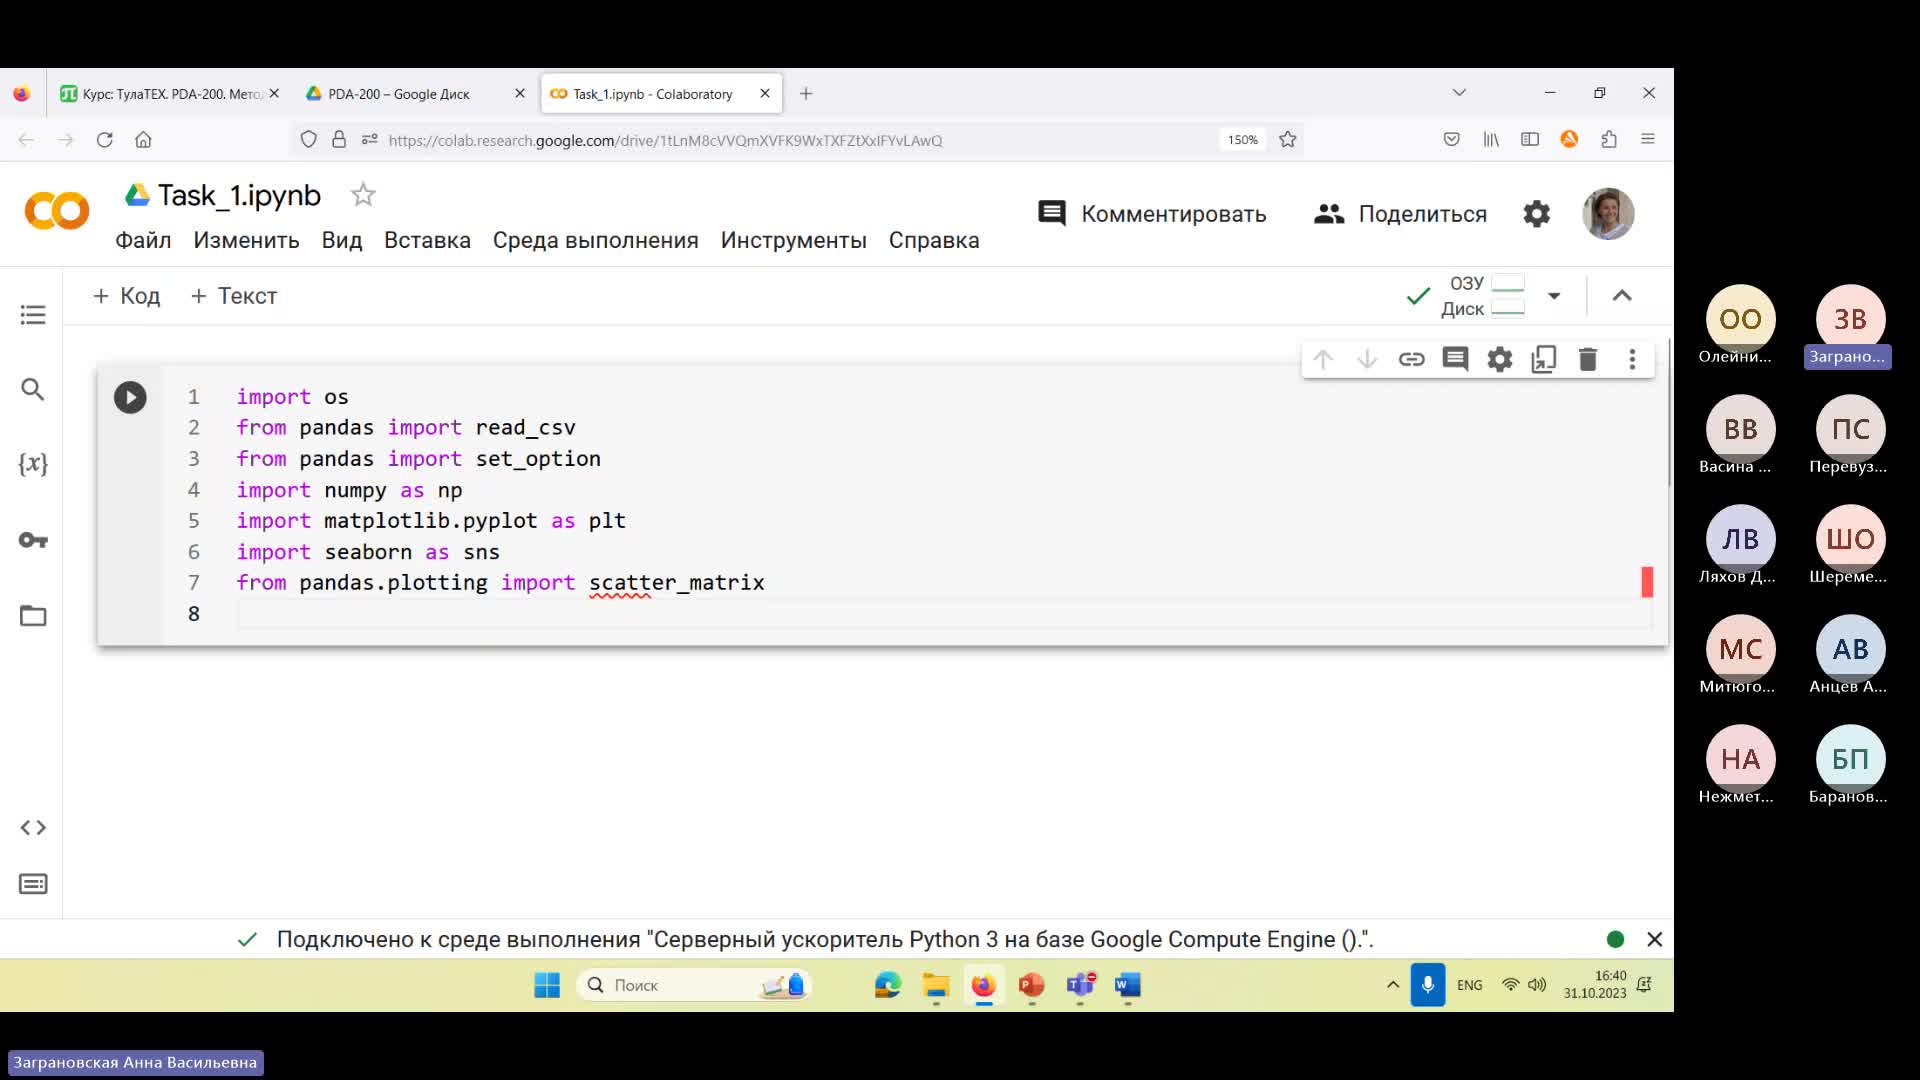This screenshot has height=1080, width=1920.
Task: Click the Комментировать button
Action: 1152,214
